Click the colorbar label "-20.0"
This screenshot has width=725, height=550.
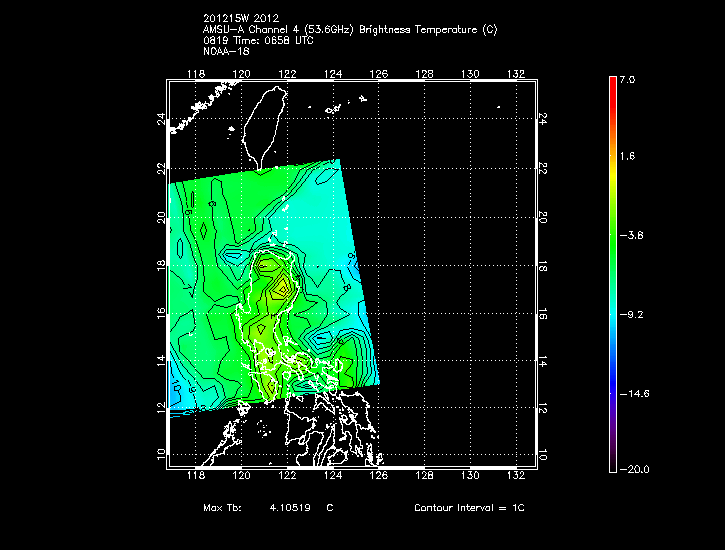pyautogui.click(x=634, y=470)
